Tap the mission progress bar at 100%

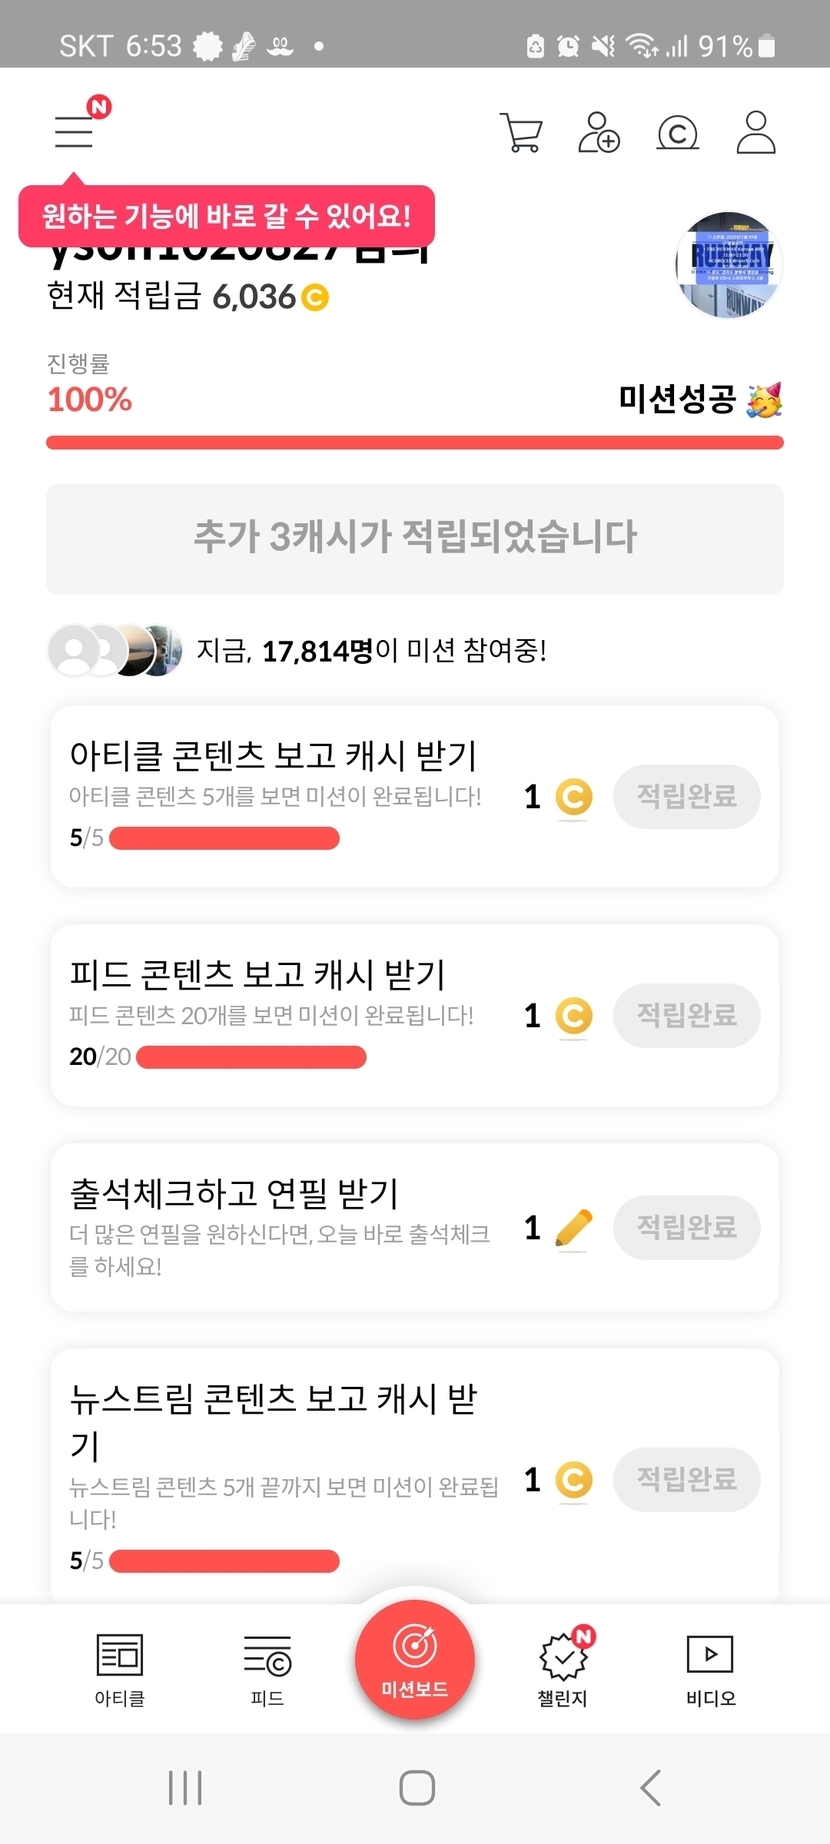coord(415,442)
